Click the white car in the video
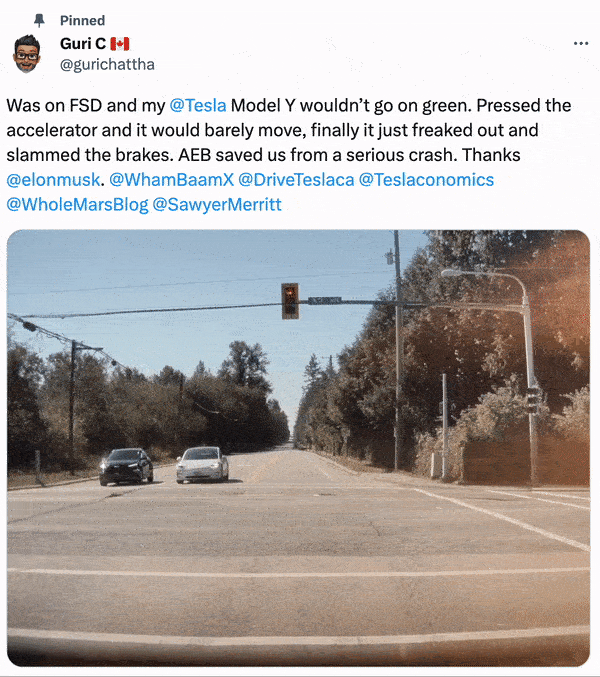The width and height of the screenshot is (600, 677). [x=202, y=465]
